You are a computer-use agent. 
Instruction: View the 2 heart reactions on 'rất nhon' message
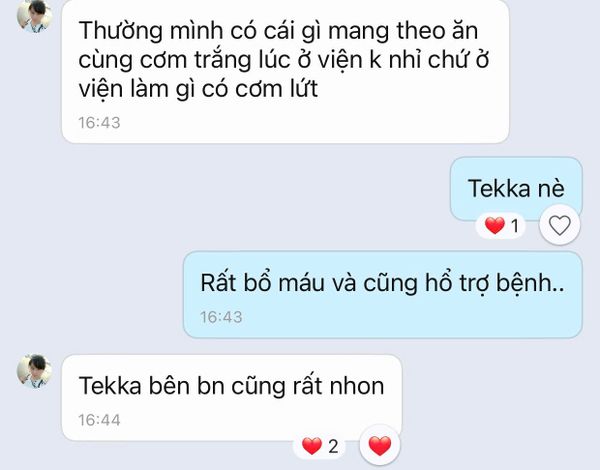pyautogui.click(x=320, y=446)
